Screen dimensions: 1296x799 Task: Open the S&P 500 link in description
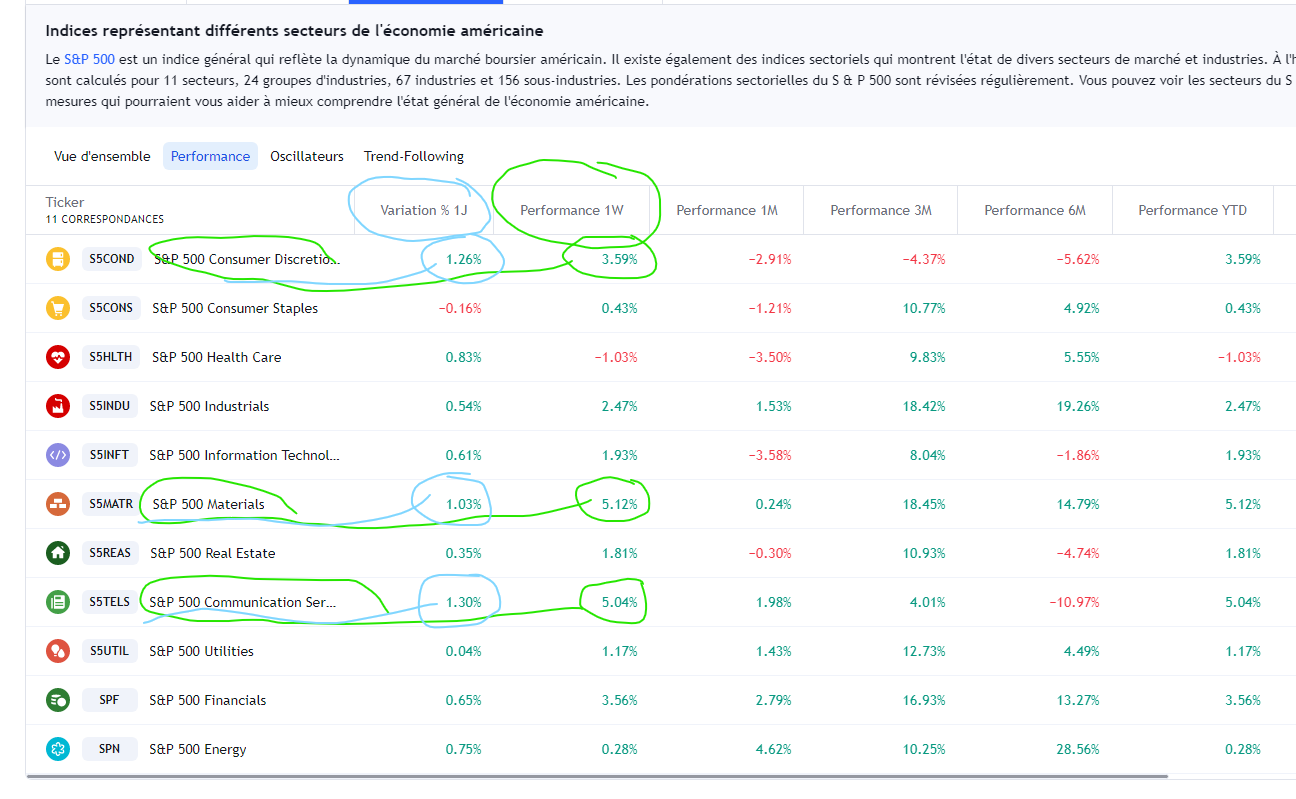point(96,59)
